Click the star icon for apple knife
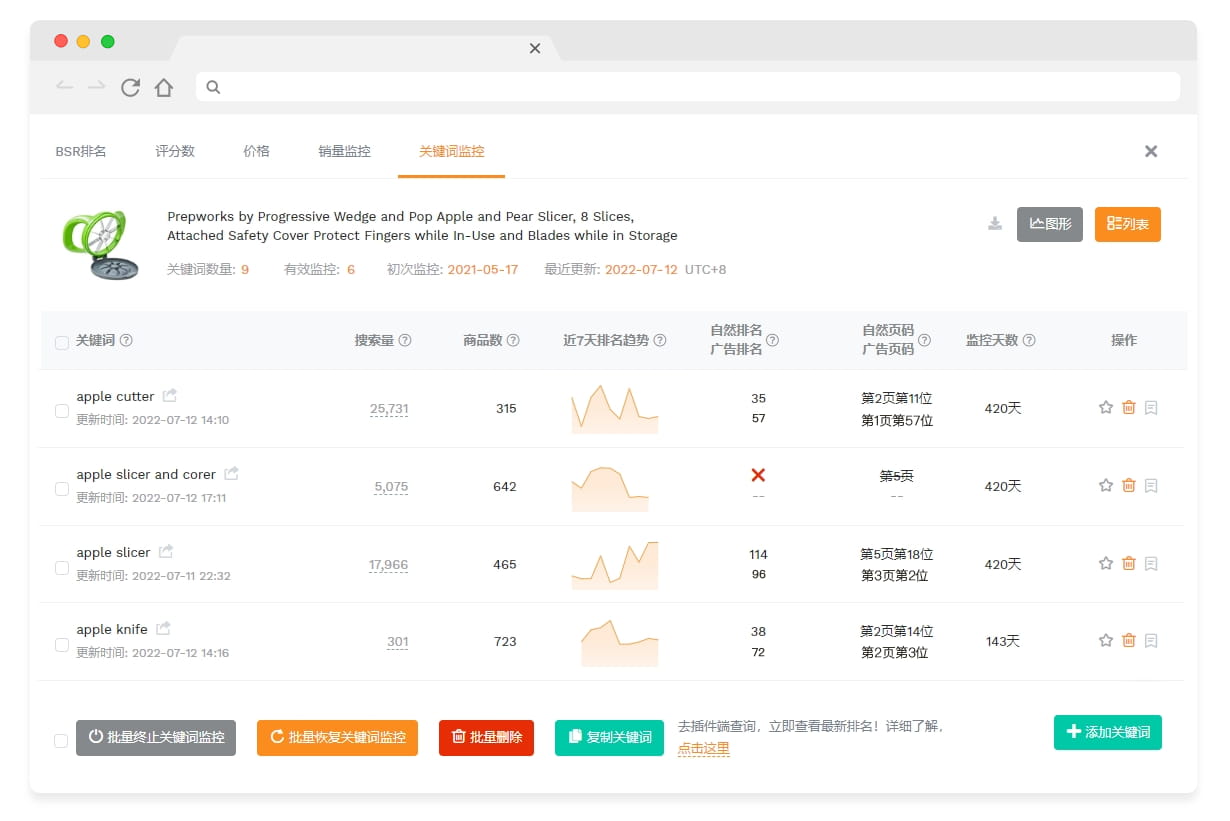This screenshot has width=1230, height=821. [x=1106, y=641]
